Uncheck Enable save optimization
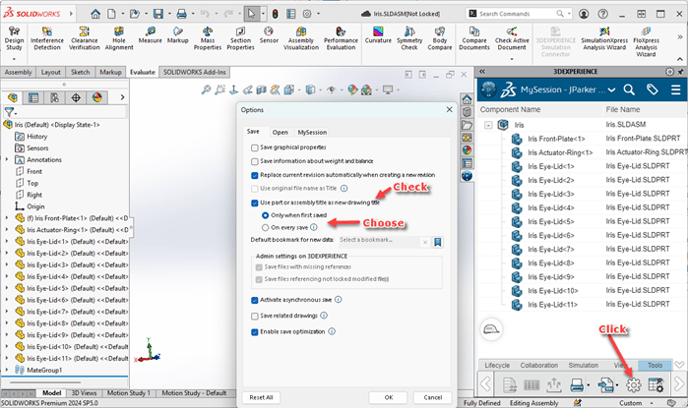This screenshot has height=408, width=688. [254, 332]
